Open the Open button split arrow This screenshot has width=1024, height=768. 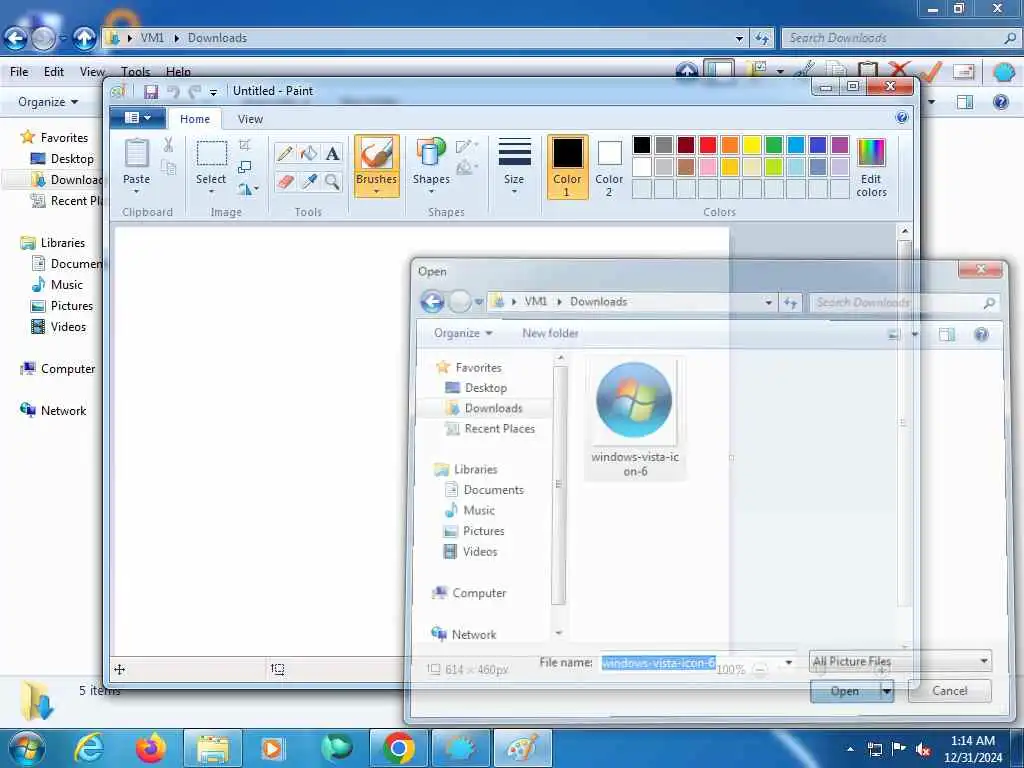[886, 691]
